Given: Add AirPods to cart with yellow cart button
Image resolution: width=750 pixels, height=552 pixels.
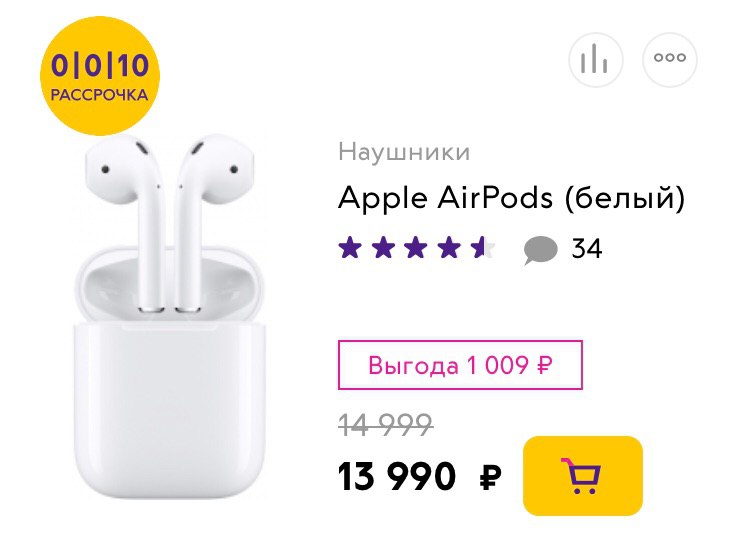Looking at the screenshot, I should coord(583,475).
